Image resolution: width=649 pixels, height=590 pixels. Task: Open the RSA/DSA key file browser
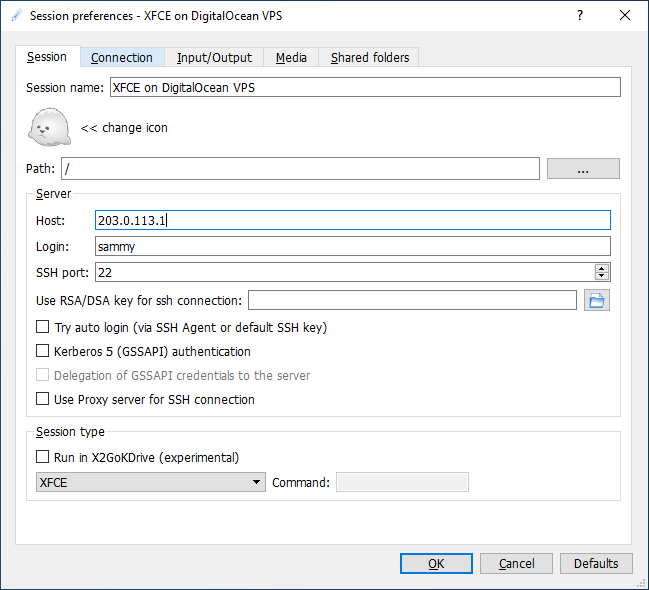[x=596, y=300]
